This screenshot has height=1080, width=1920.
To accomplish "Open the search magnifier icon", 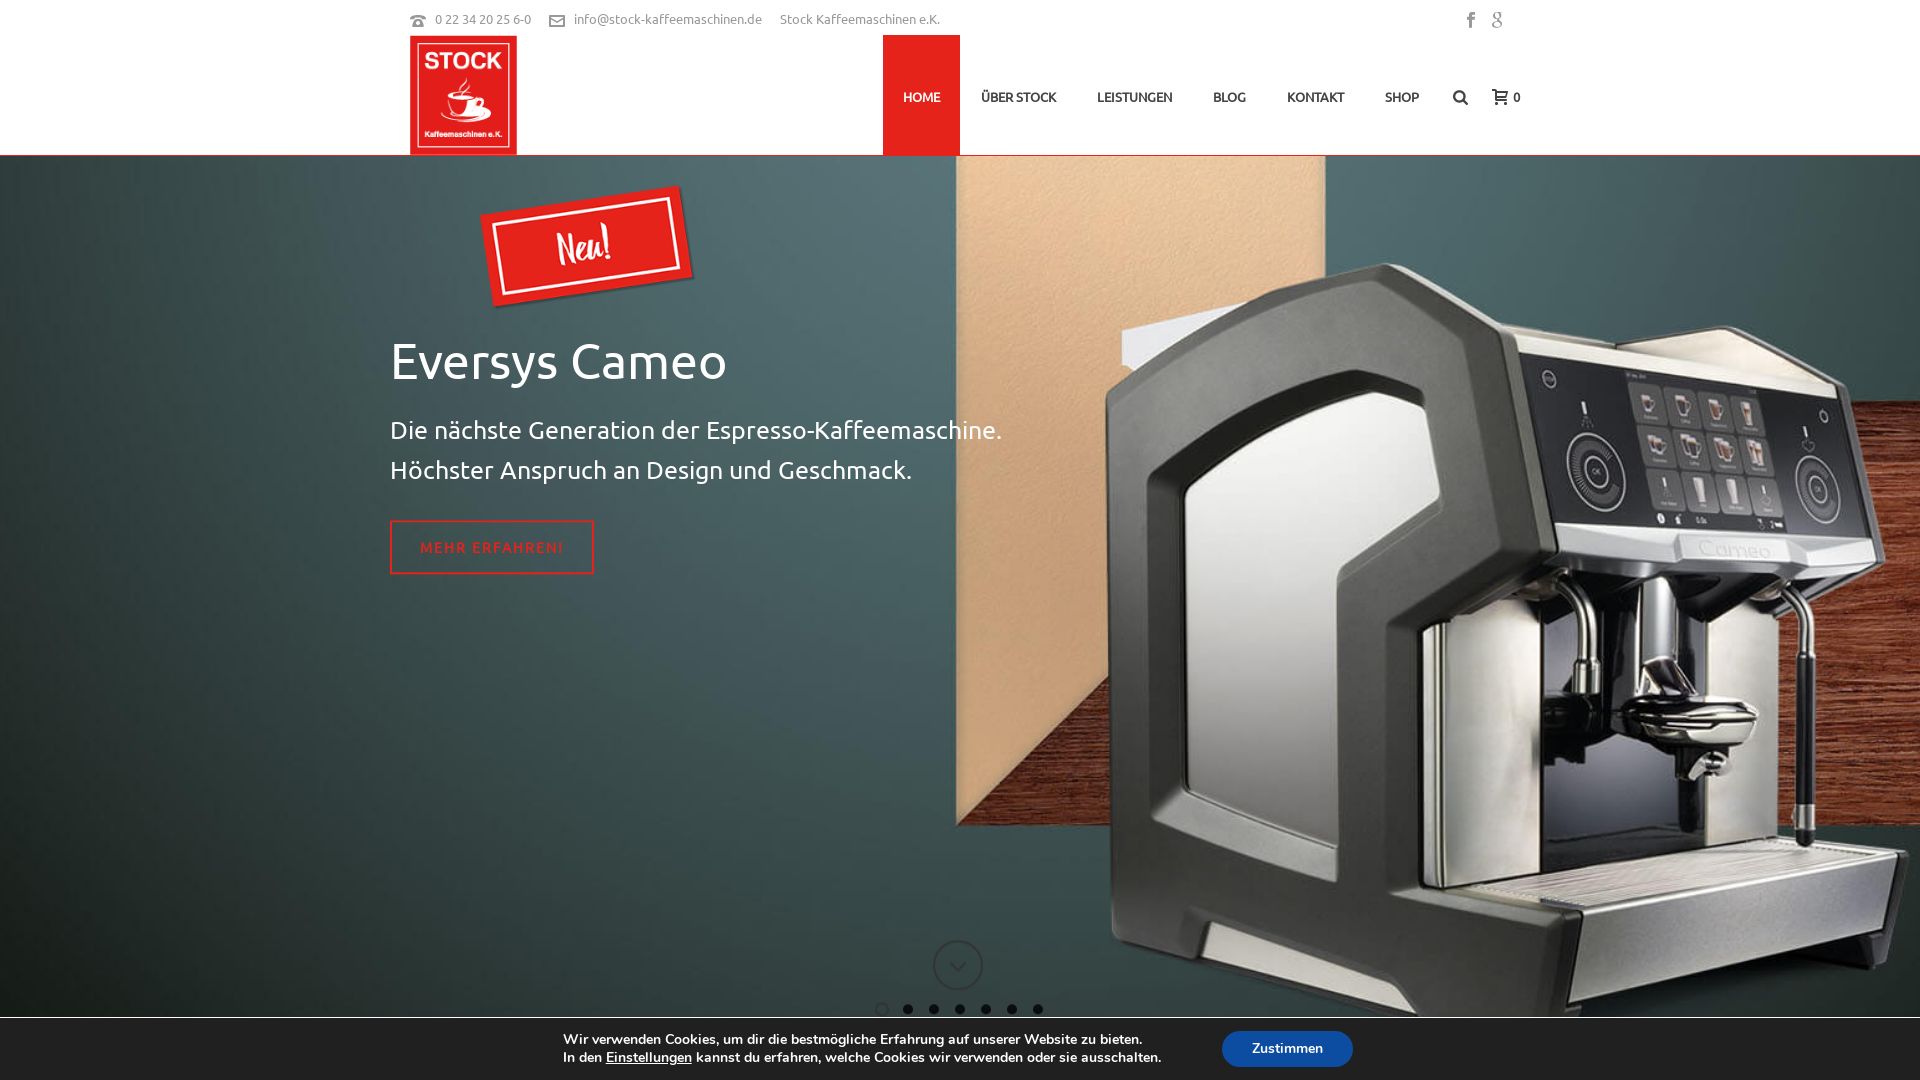I will point(1460,97).
